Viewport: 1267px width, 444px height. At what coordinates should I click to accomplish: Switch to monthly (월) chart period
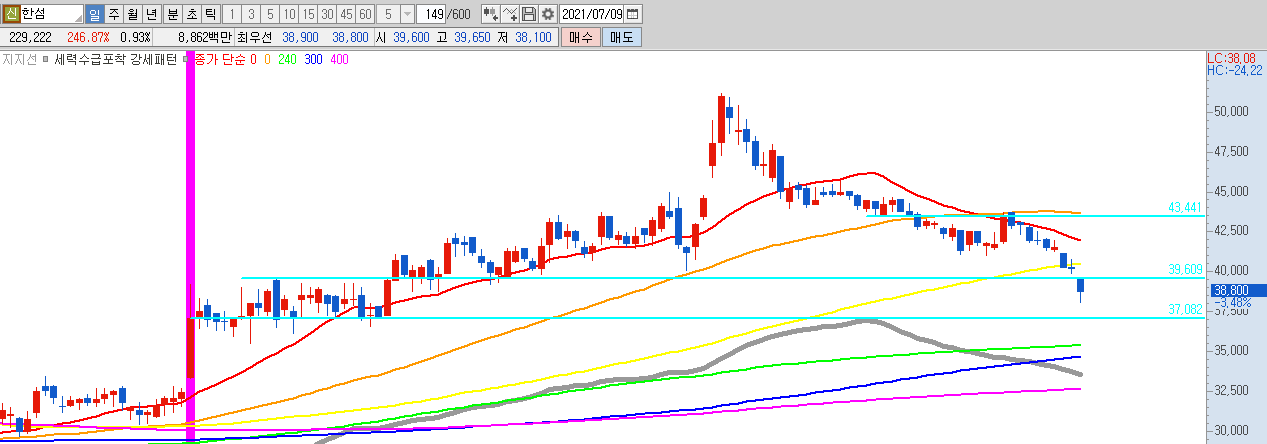coord(132,15)
